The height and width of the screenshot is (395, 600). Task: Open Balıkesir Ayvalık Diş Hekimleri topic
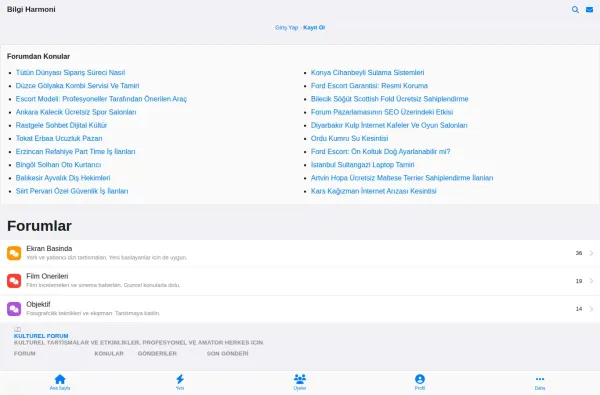(63, 178)
